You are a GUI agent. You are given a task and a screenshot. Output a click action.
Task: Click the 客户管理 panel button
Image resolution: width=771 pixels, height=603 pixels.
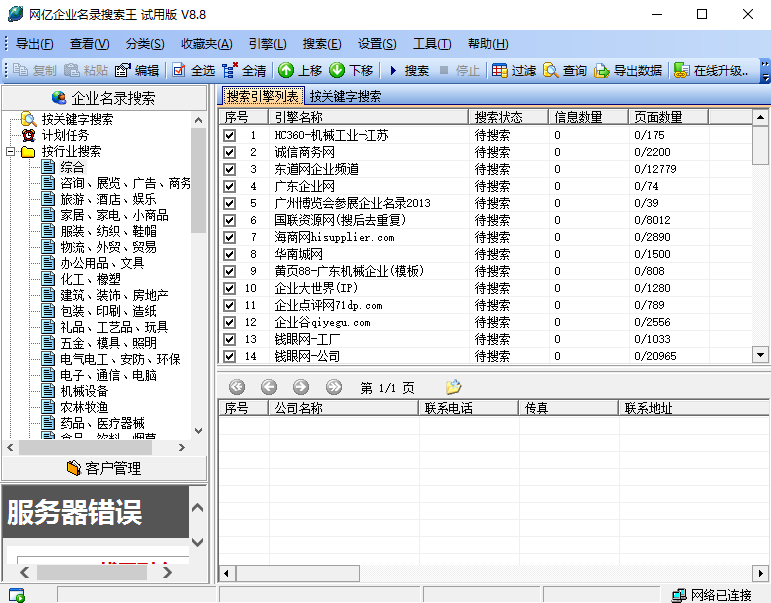pos(104,468)
